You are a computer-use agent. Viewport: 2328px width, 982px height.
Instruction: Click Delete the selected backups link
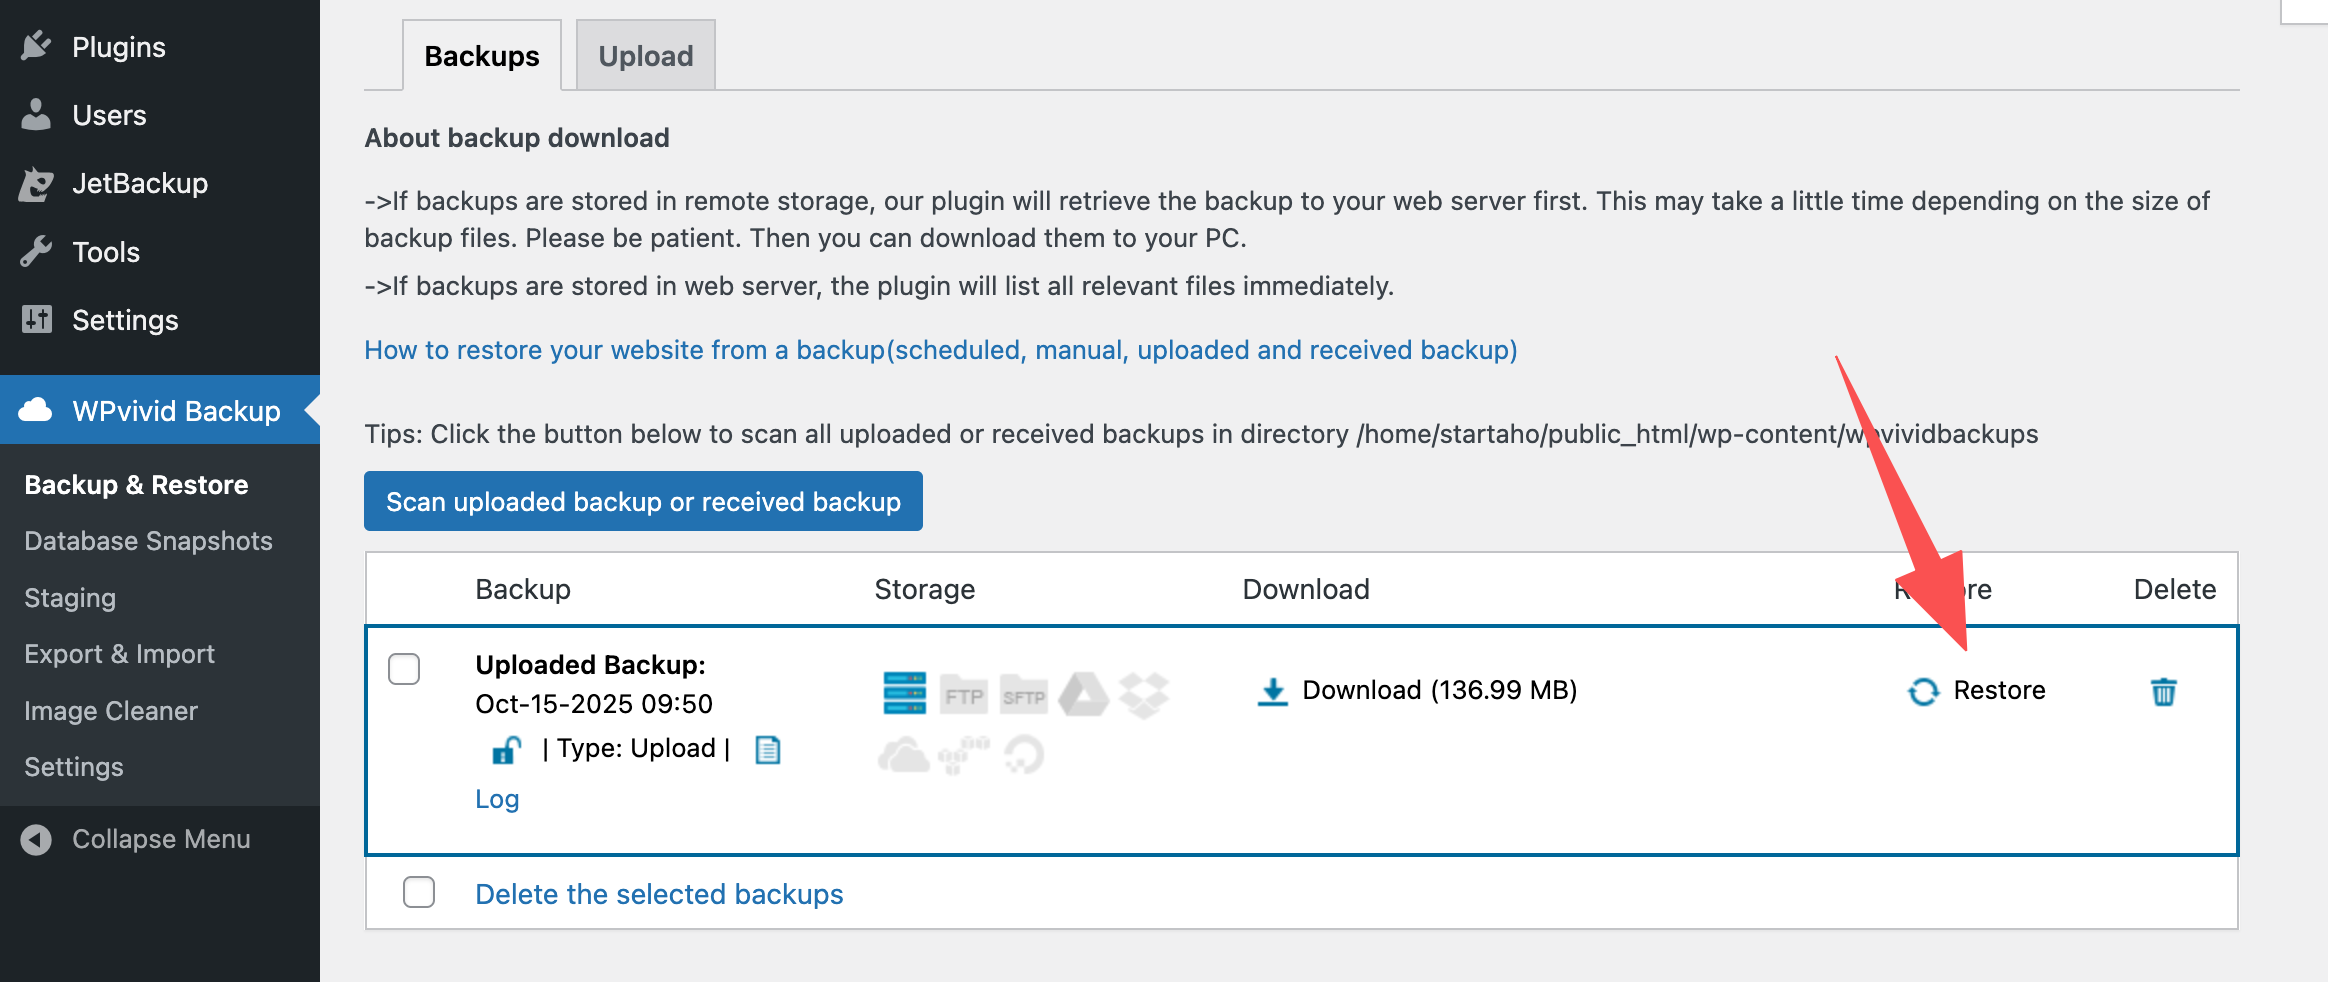(659, 894)
